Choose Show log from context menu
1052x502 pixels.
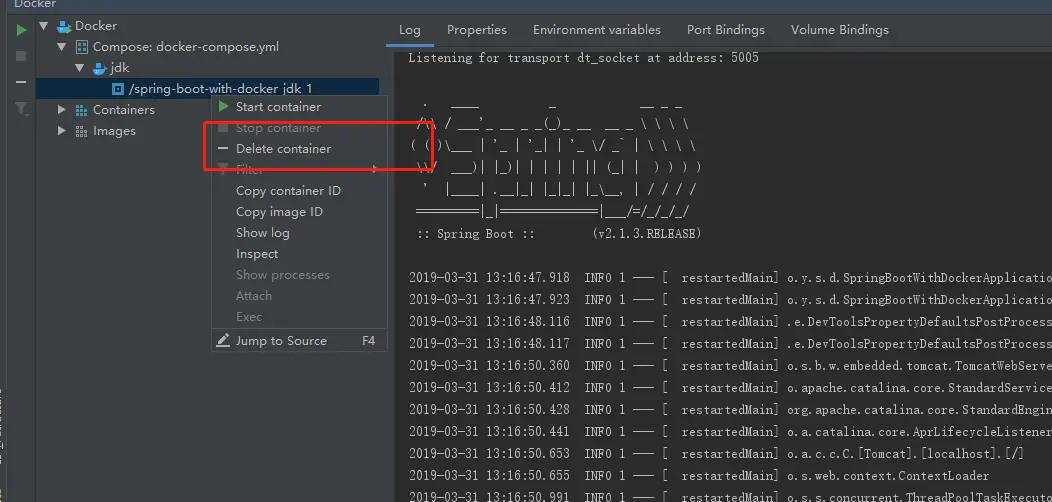click(x=299, y=232)
